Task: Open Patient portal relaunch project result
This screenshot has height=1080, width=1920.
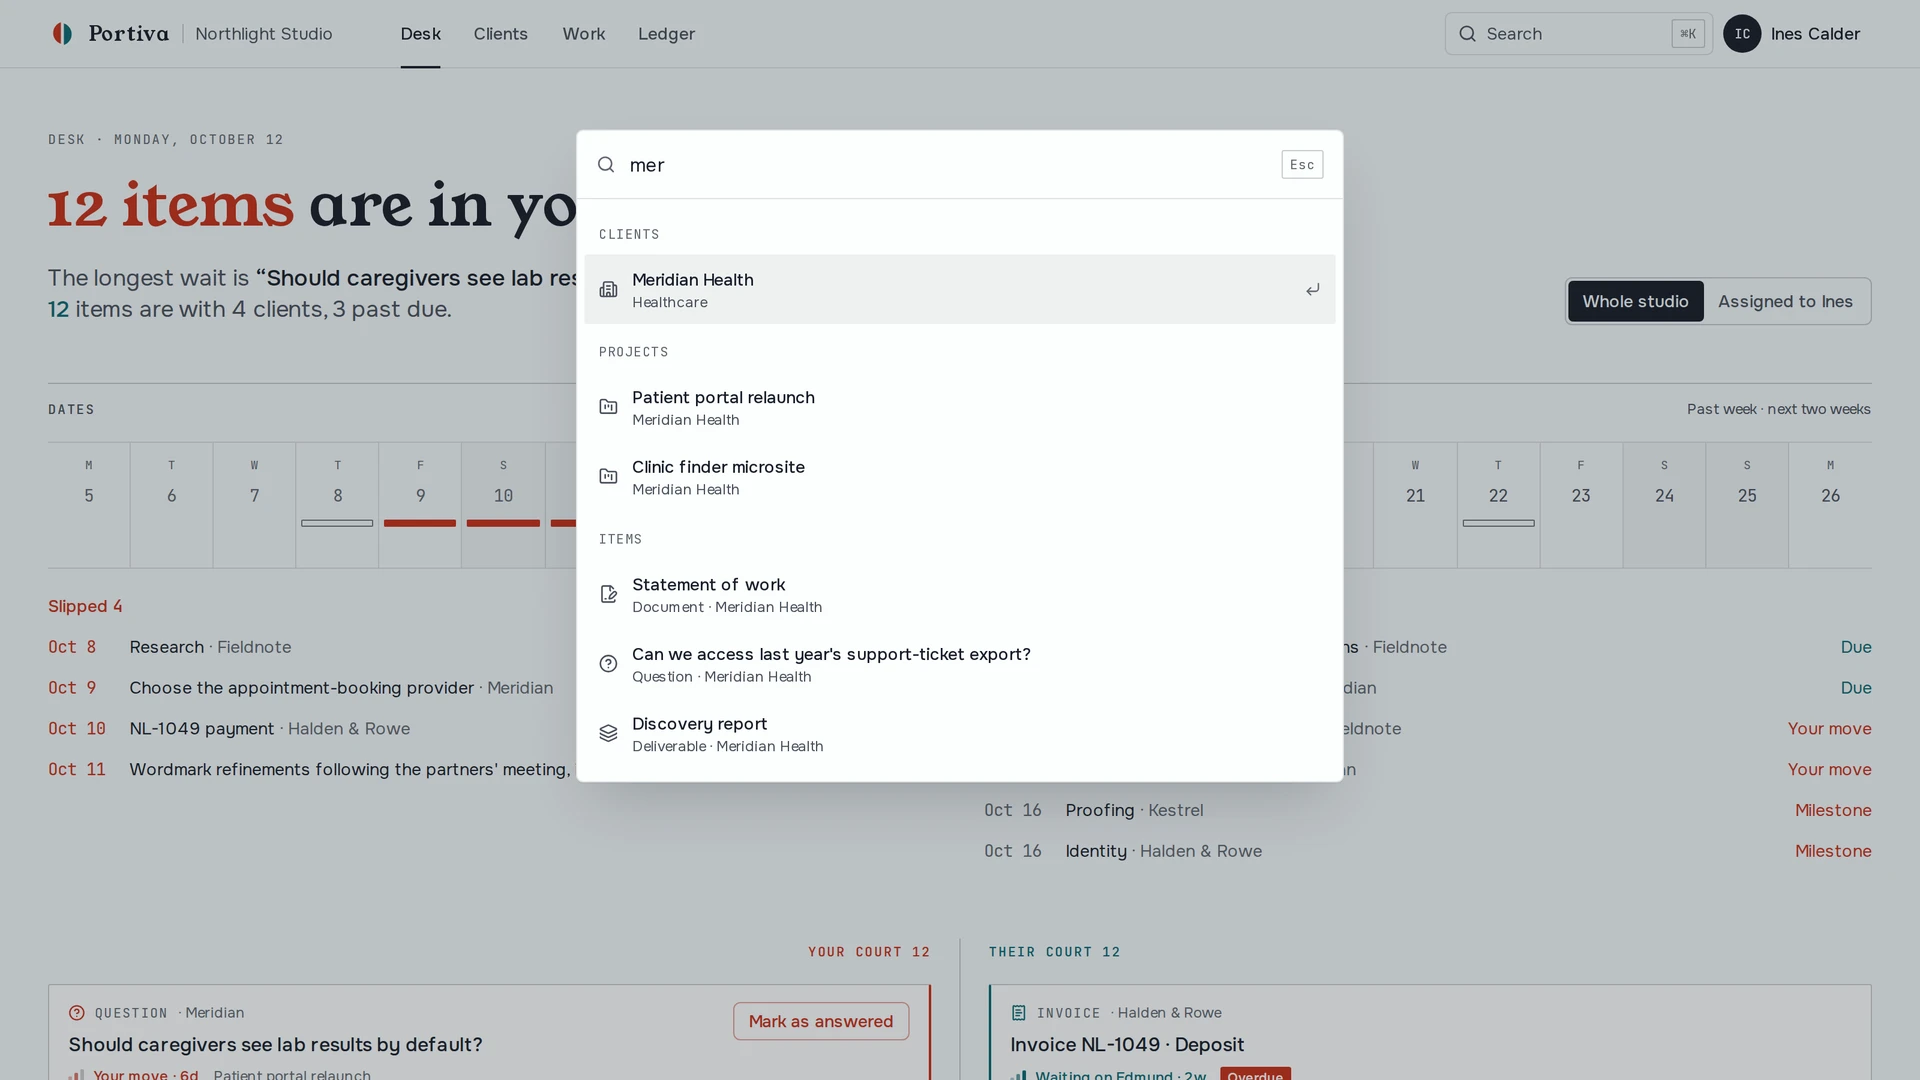Action: tap(959, 407)
